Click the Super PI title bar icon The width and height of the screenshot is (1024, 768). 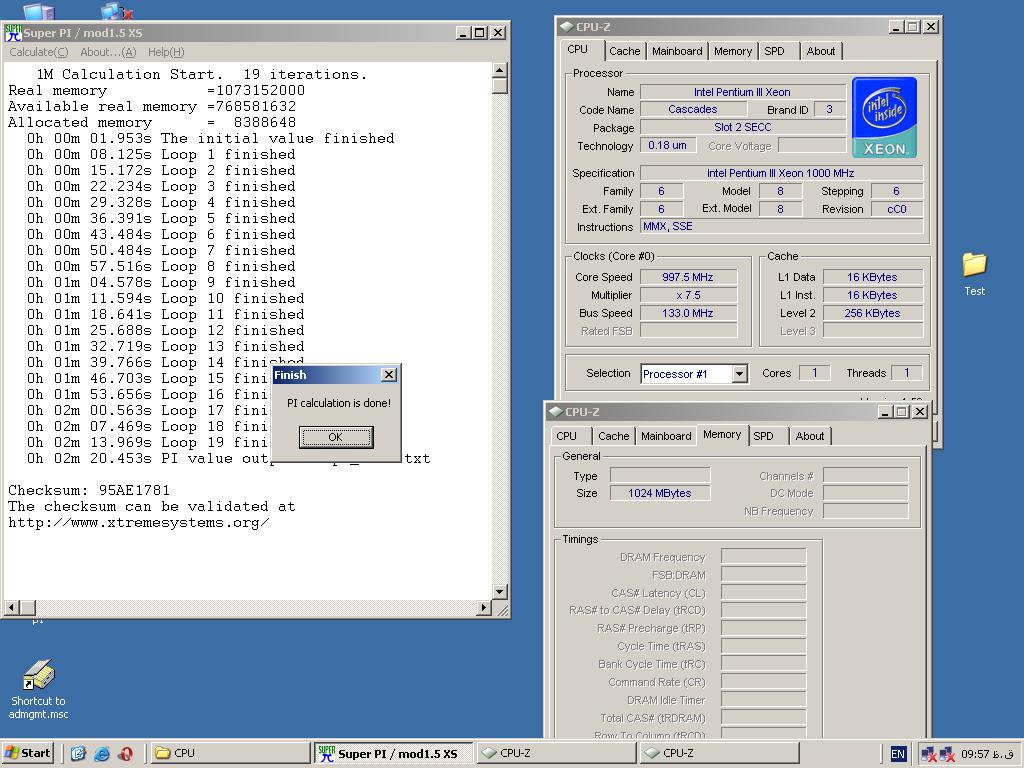pos(13,32)
